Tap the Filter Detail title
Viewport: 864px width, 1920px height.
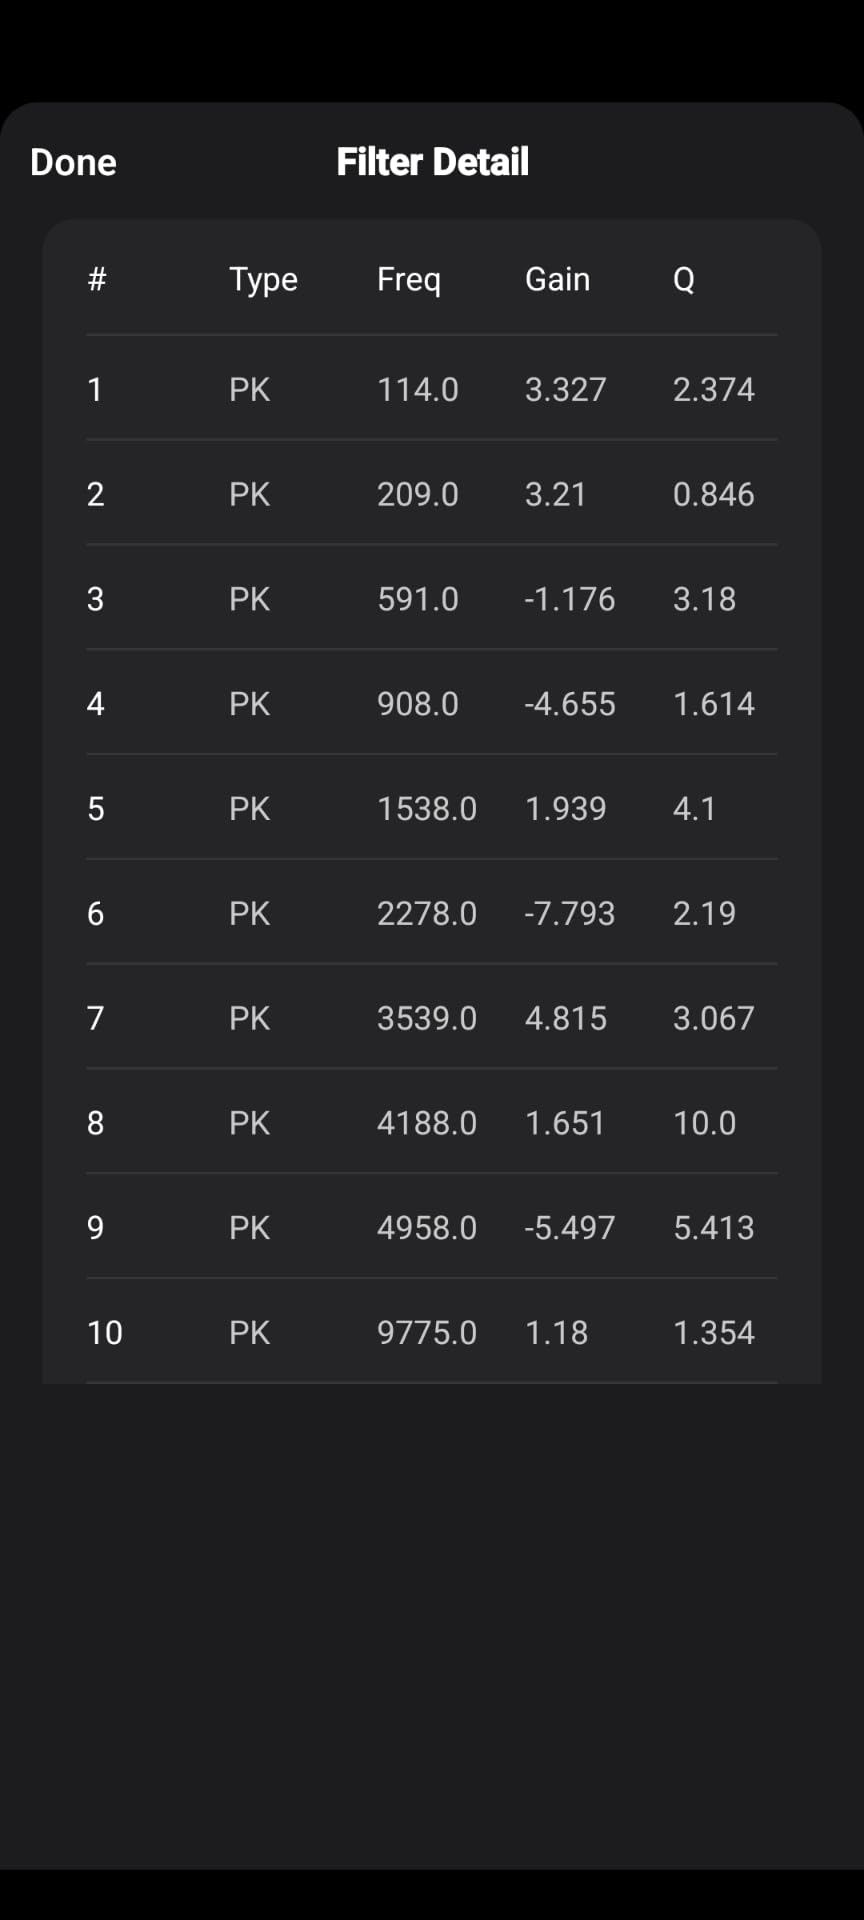click(x=432, y=162)
